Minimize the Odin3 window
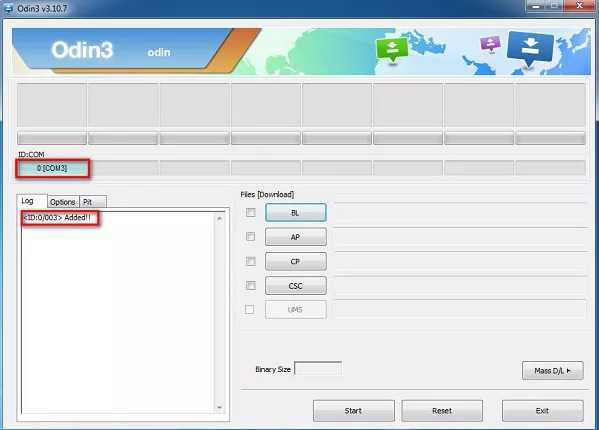 [536, 6]
